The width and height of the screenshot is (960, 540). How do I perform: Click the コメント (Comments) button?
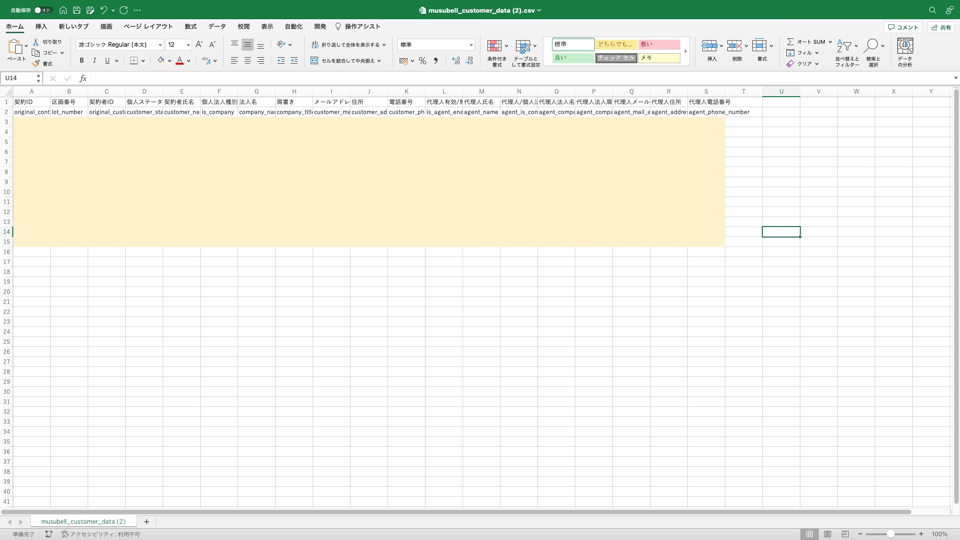point(903,27)
